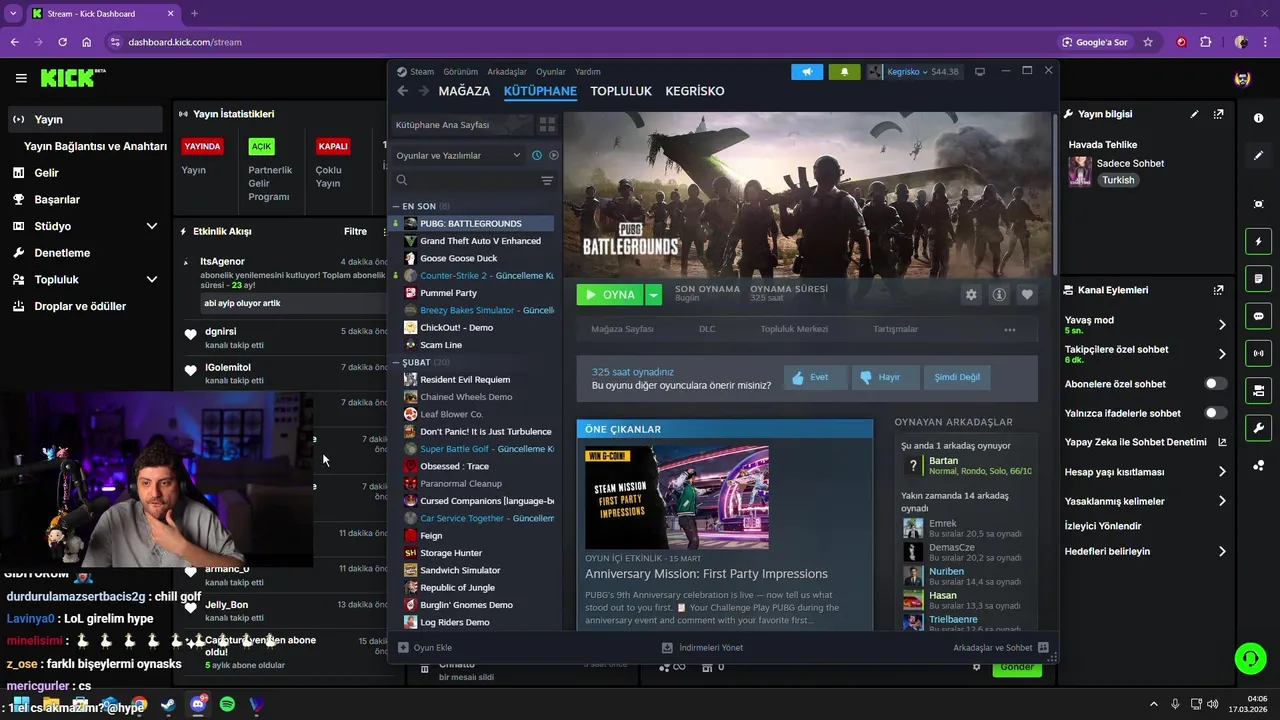
Task: Open Discord from Windows taskbar
Action: 198,705
